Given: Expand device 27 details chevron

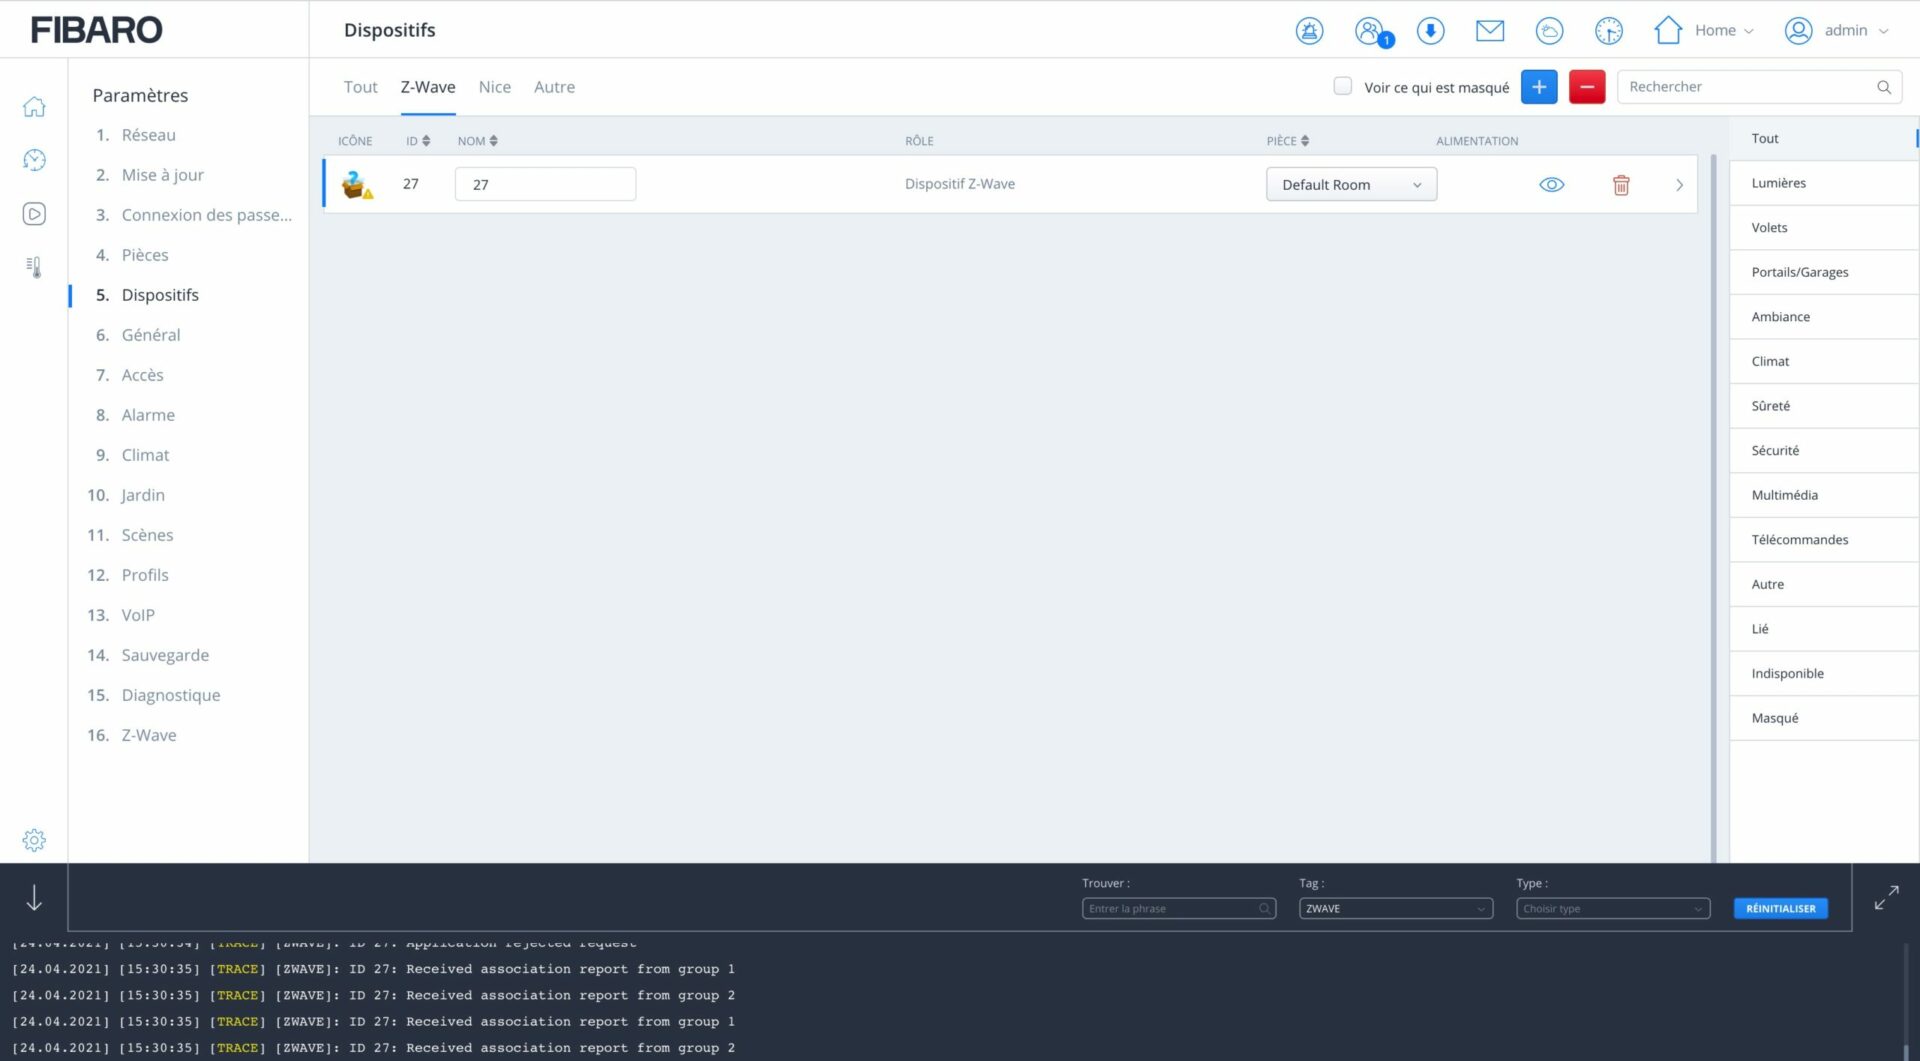Looking at the screenshot, I should (1679, 185).
